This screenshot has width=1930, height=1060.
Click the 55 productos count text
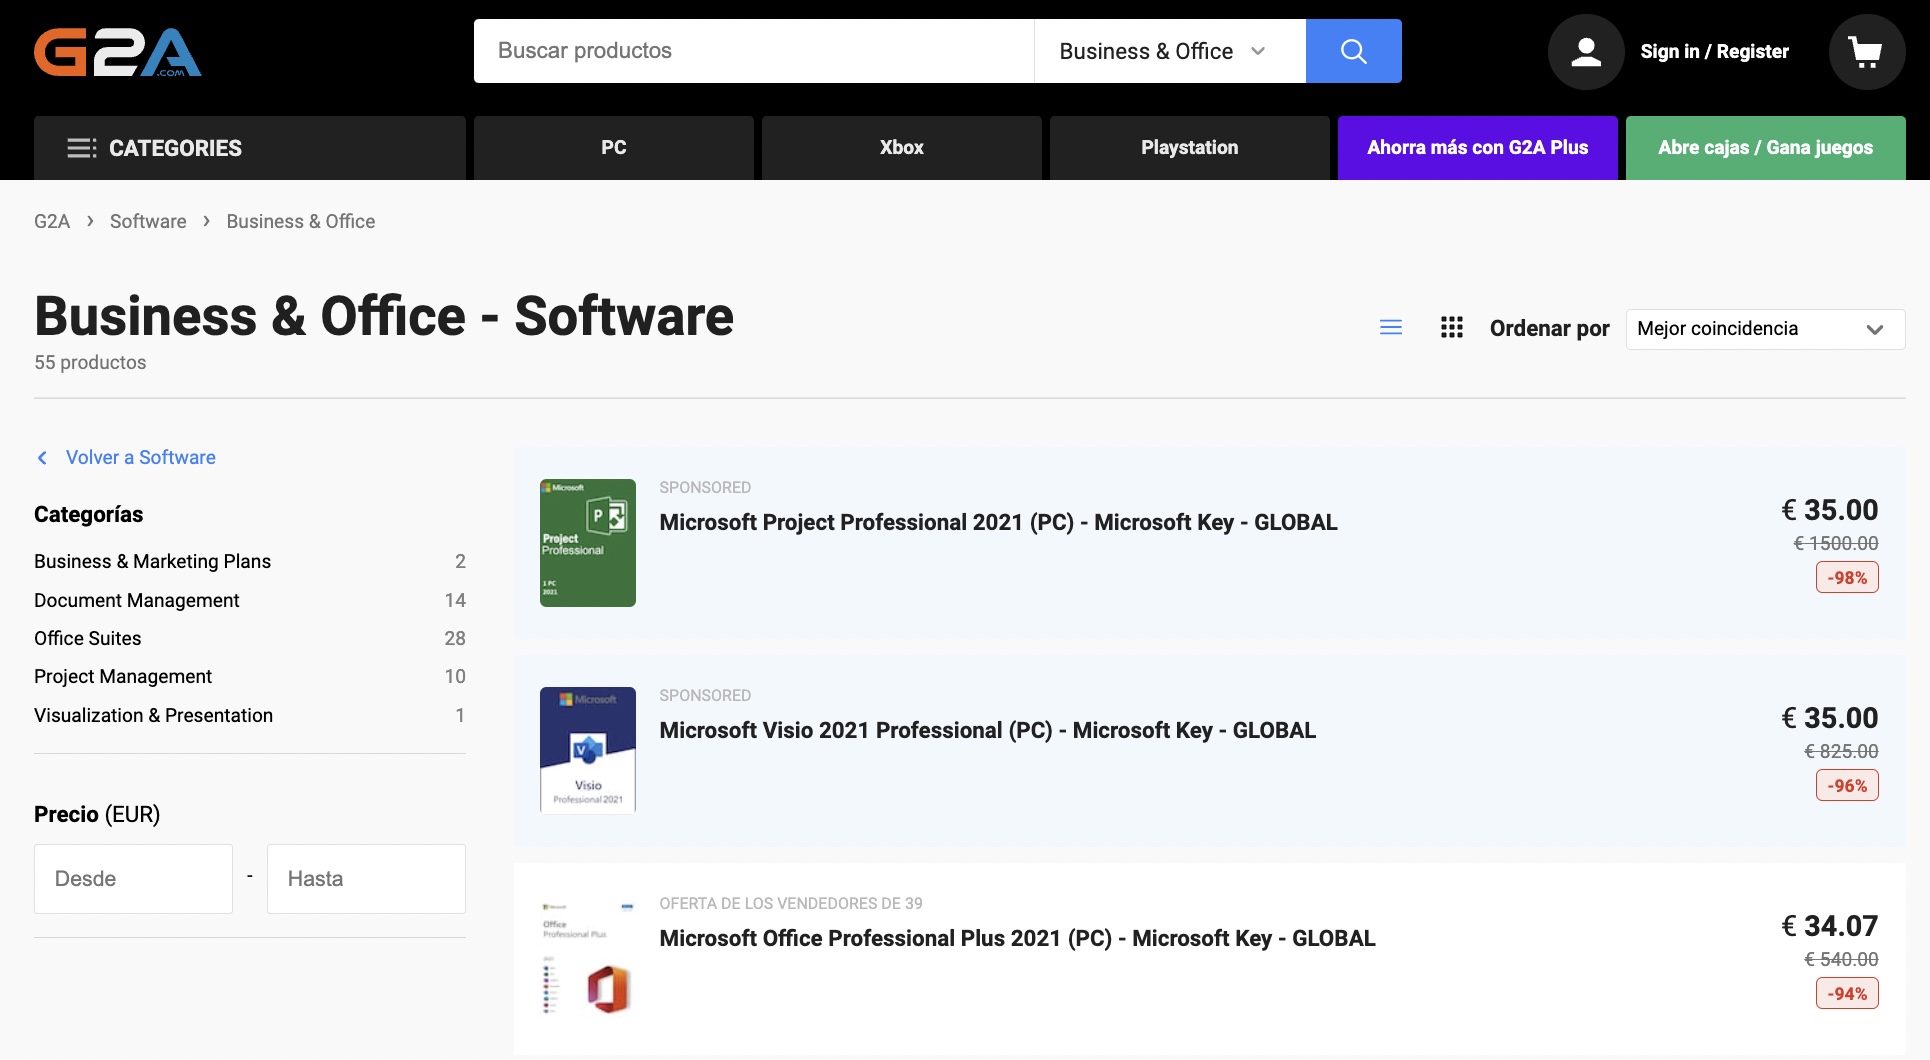pyautogui.click(x=90, y=363)
